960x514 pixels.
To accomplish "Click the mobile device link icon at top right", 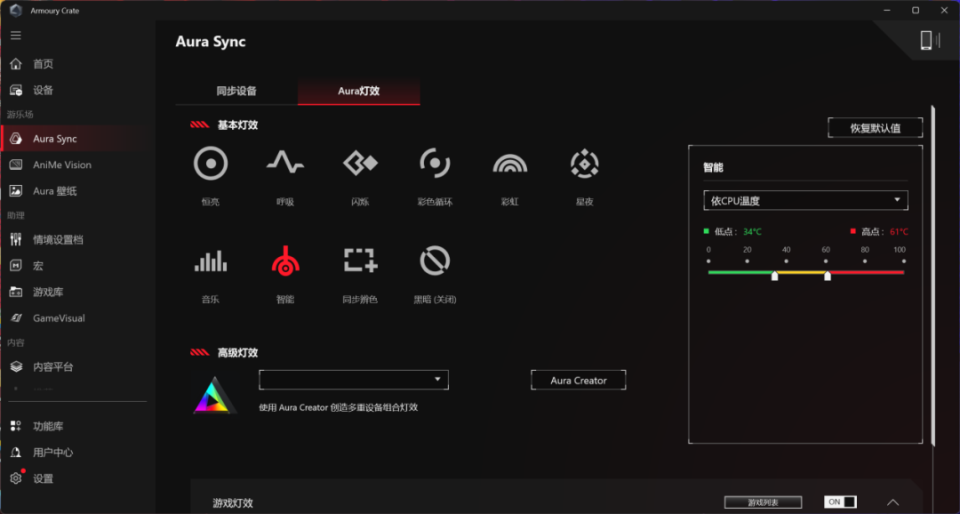I will click(x=930, y=40).
